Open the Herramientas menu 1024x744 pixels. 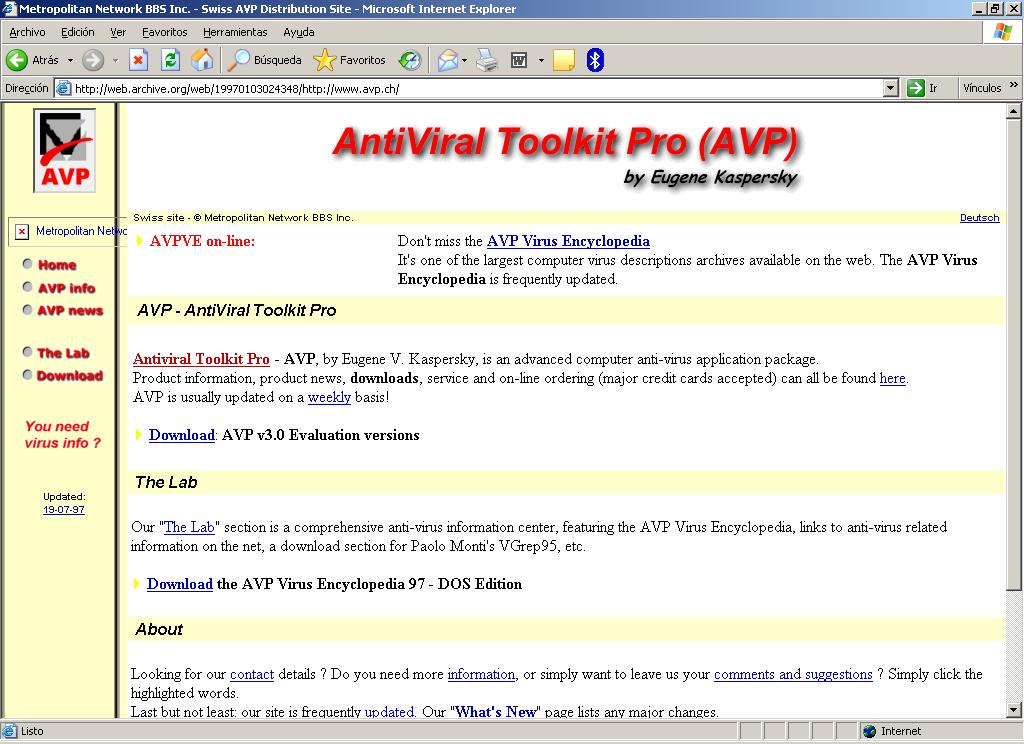235,32
